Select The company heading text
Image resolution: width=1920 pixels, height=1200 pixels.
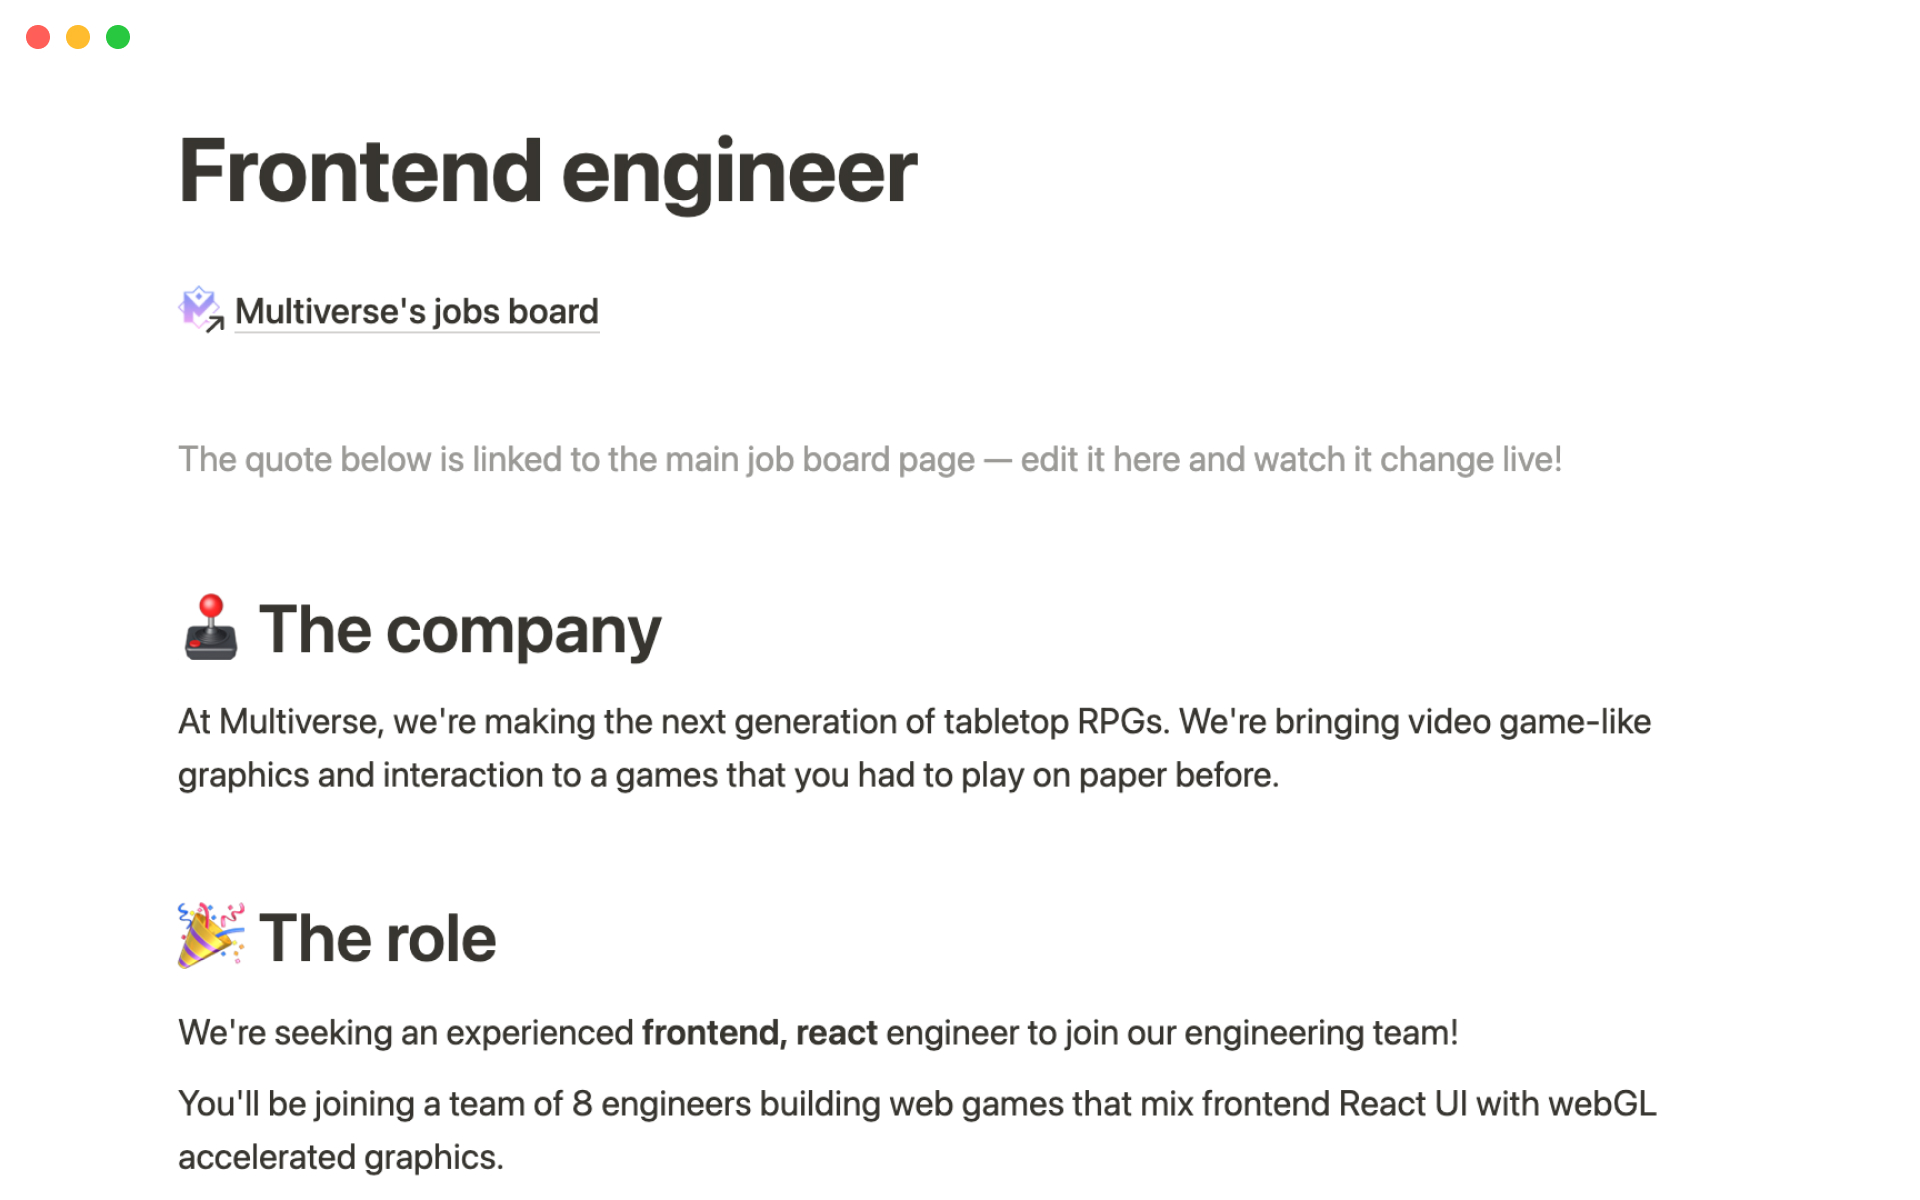(x=460, y=630)
